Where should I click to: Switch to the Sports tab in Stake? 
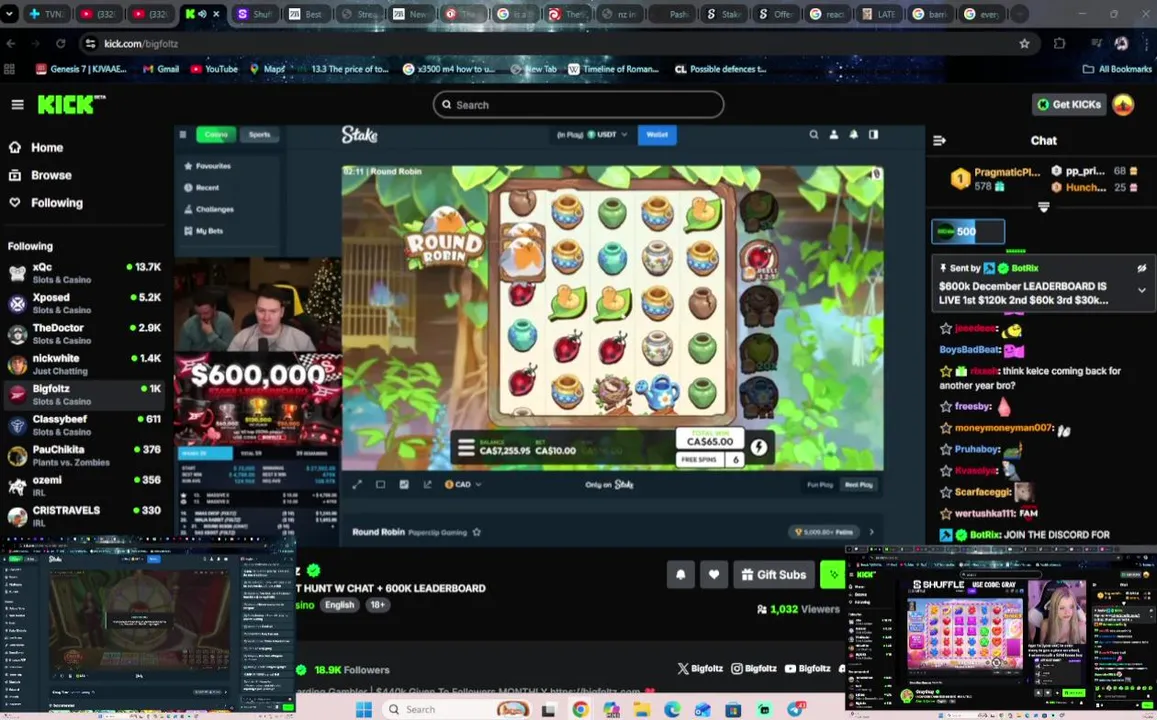[x=259, y=135]
